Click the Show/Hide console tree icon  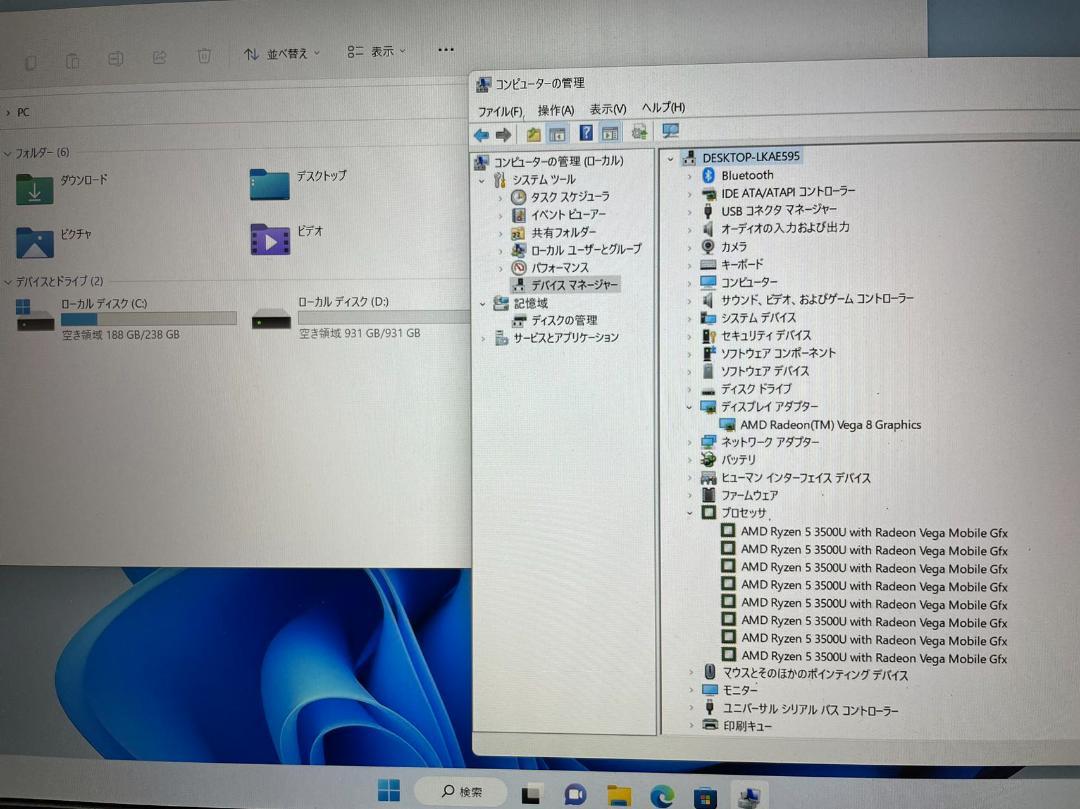(x=557, y=134)
